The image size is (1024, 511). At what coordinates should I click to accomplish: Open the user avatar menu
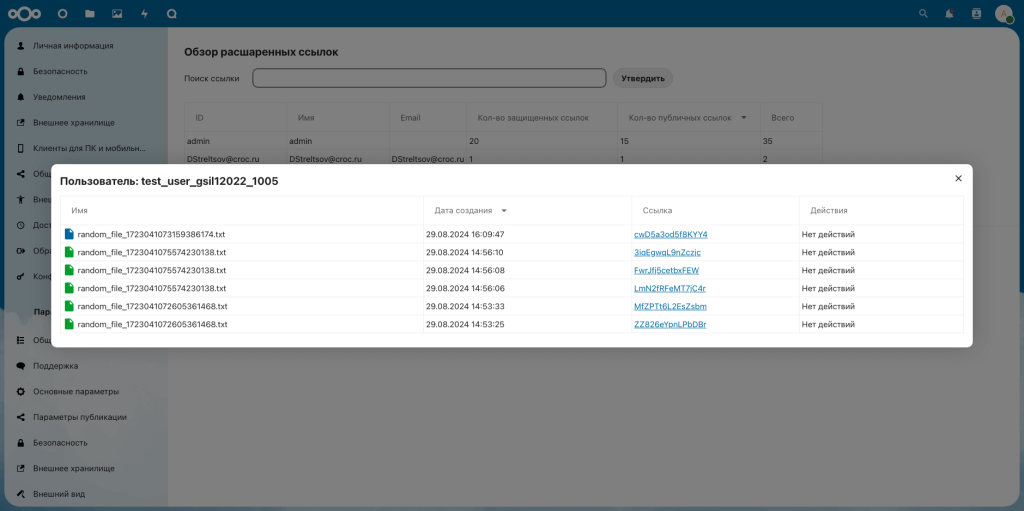(x=1003, y=14)
